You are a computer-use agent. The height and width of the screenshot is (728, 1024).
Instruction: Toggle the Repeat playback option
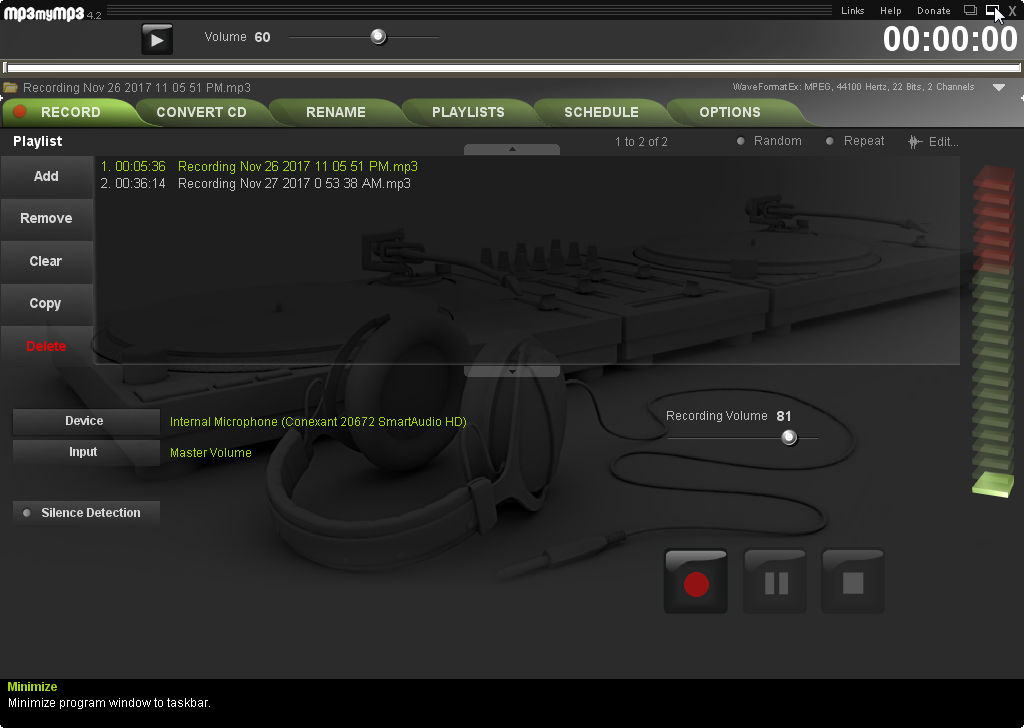855,141
